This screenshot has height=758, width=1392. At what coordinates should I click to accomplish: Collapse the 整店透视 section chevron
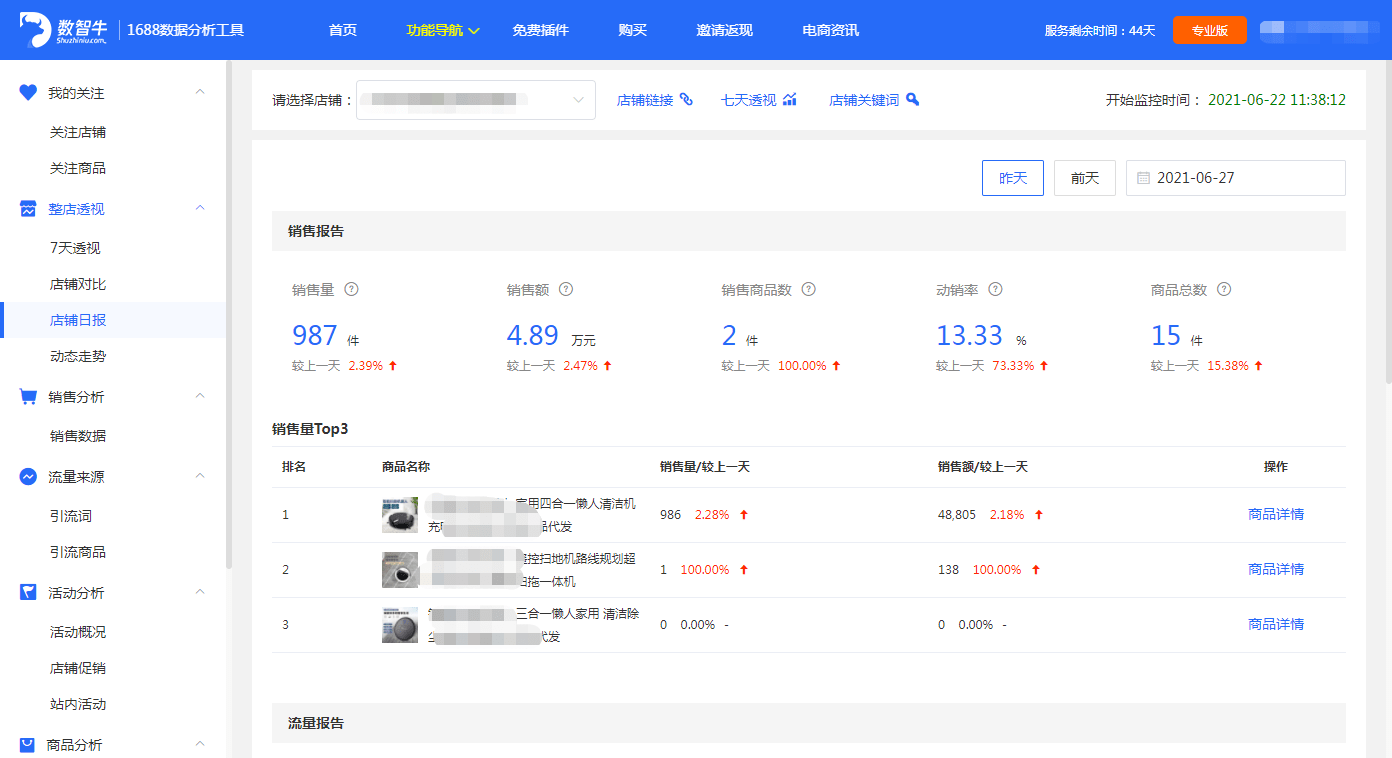coord(200,208)
